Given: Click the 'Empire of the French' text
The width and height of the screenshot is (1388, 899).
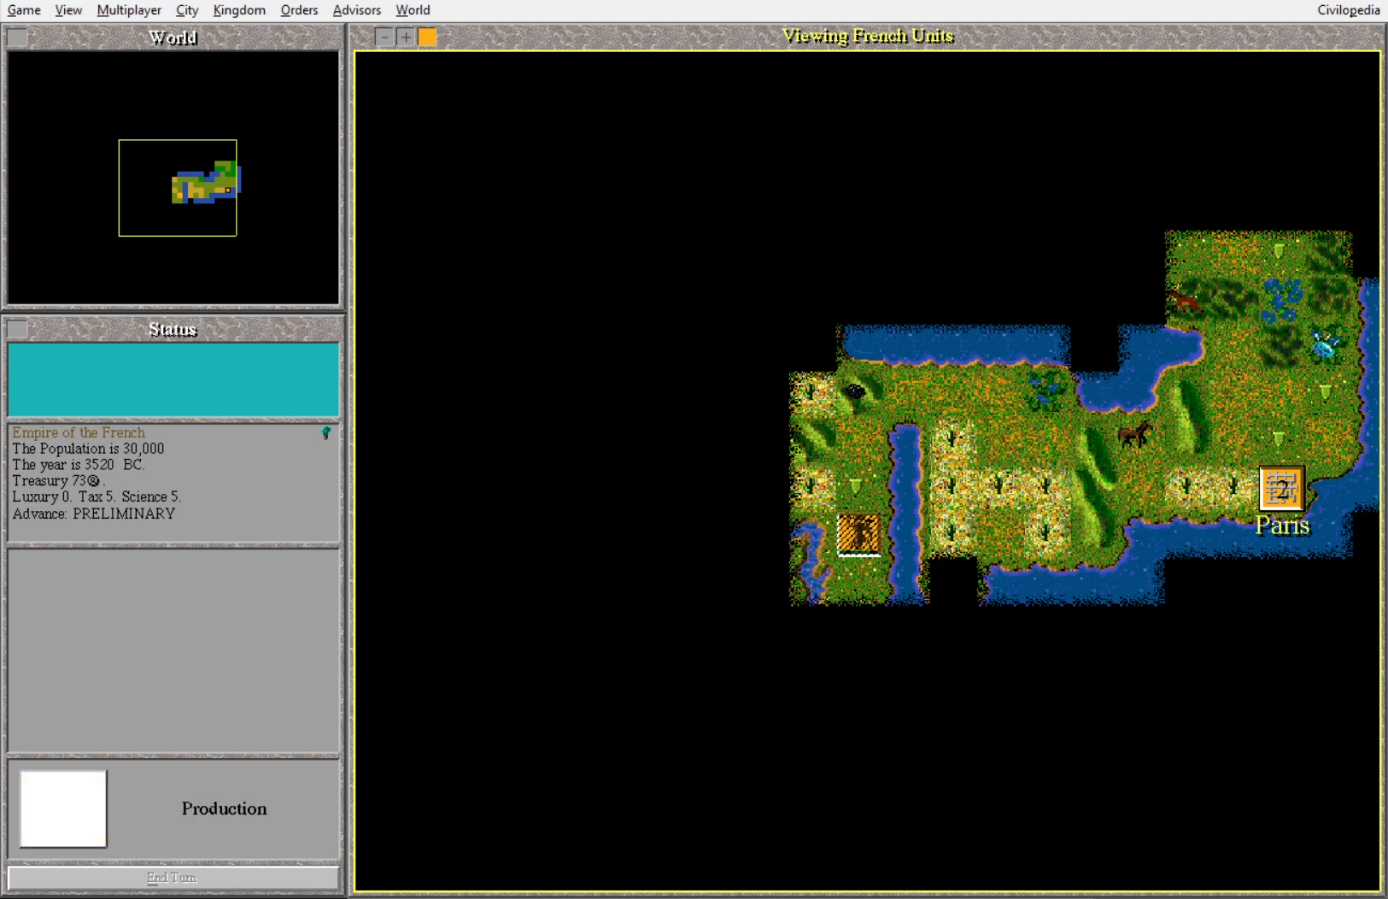Looking at the screenshot, I should tap(79, 433).
